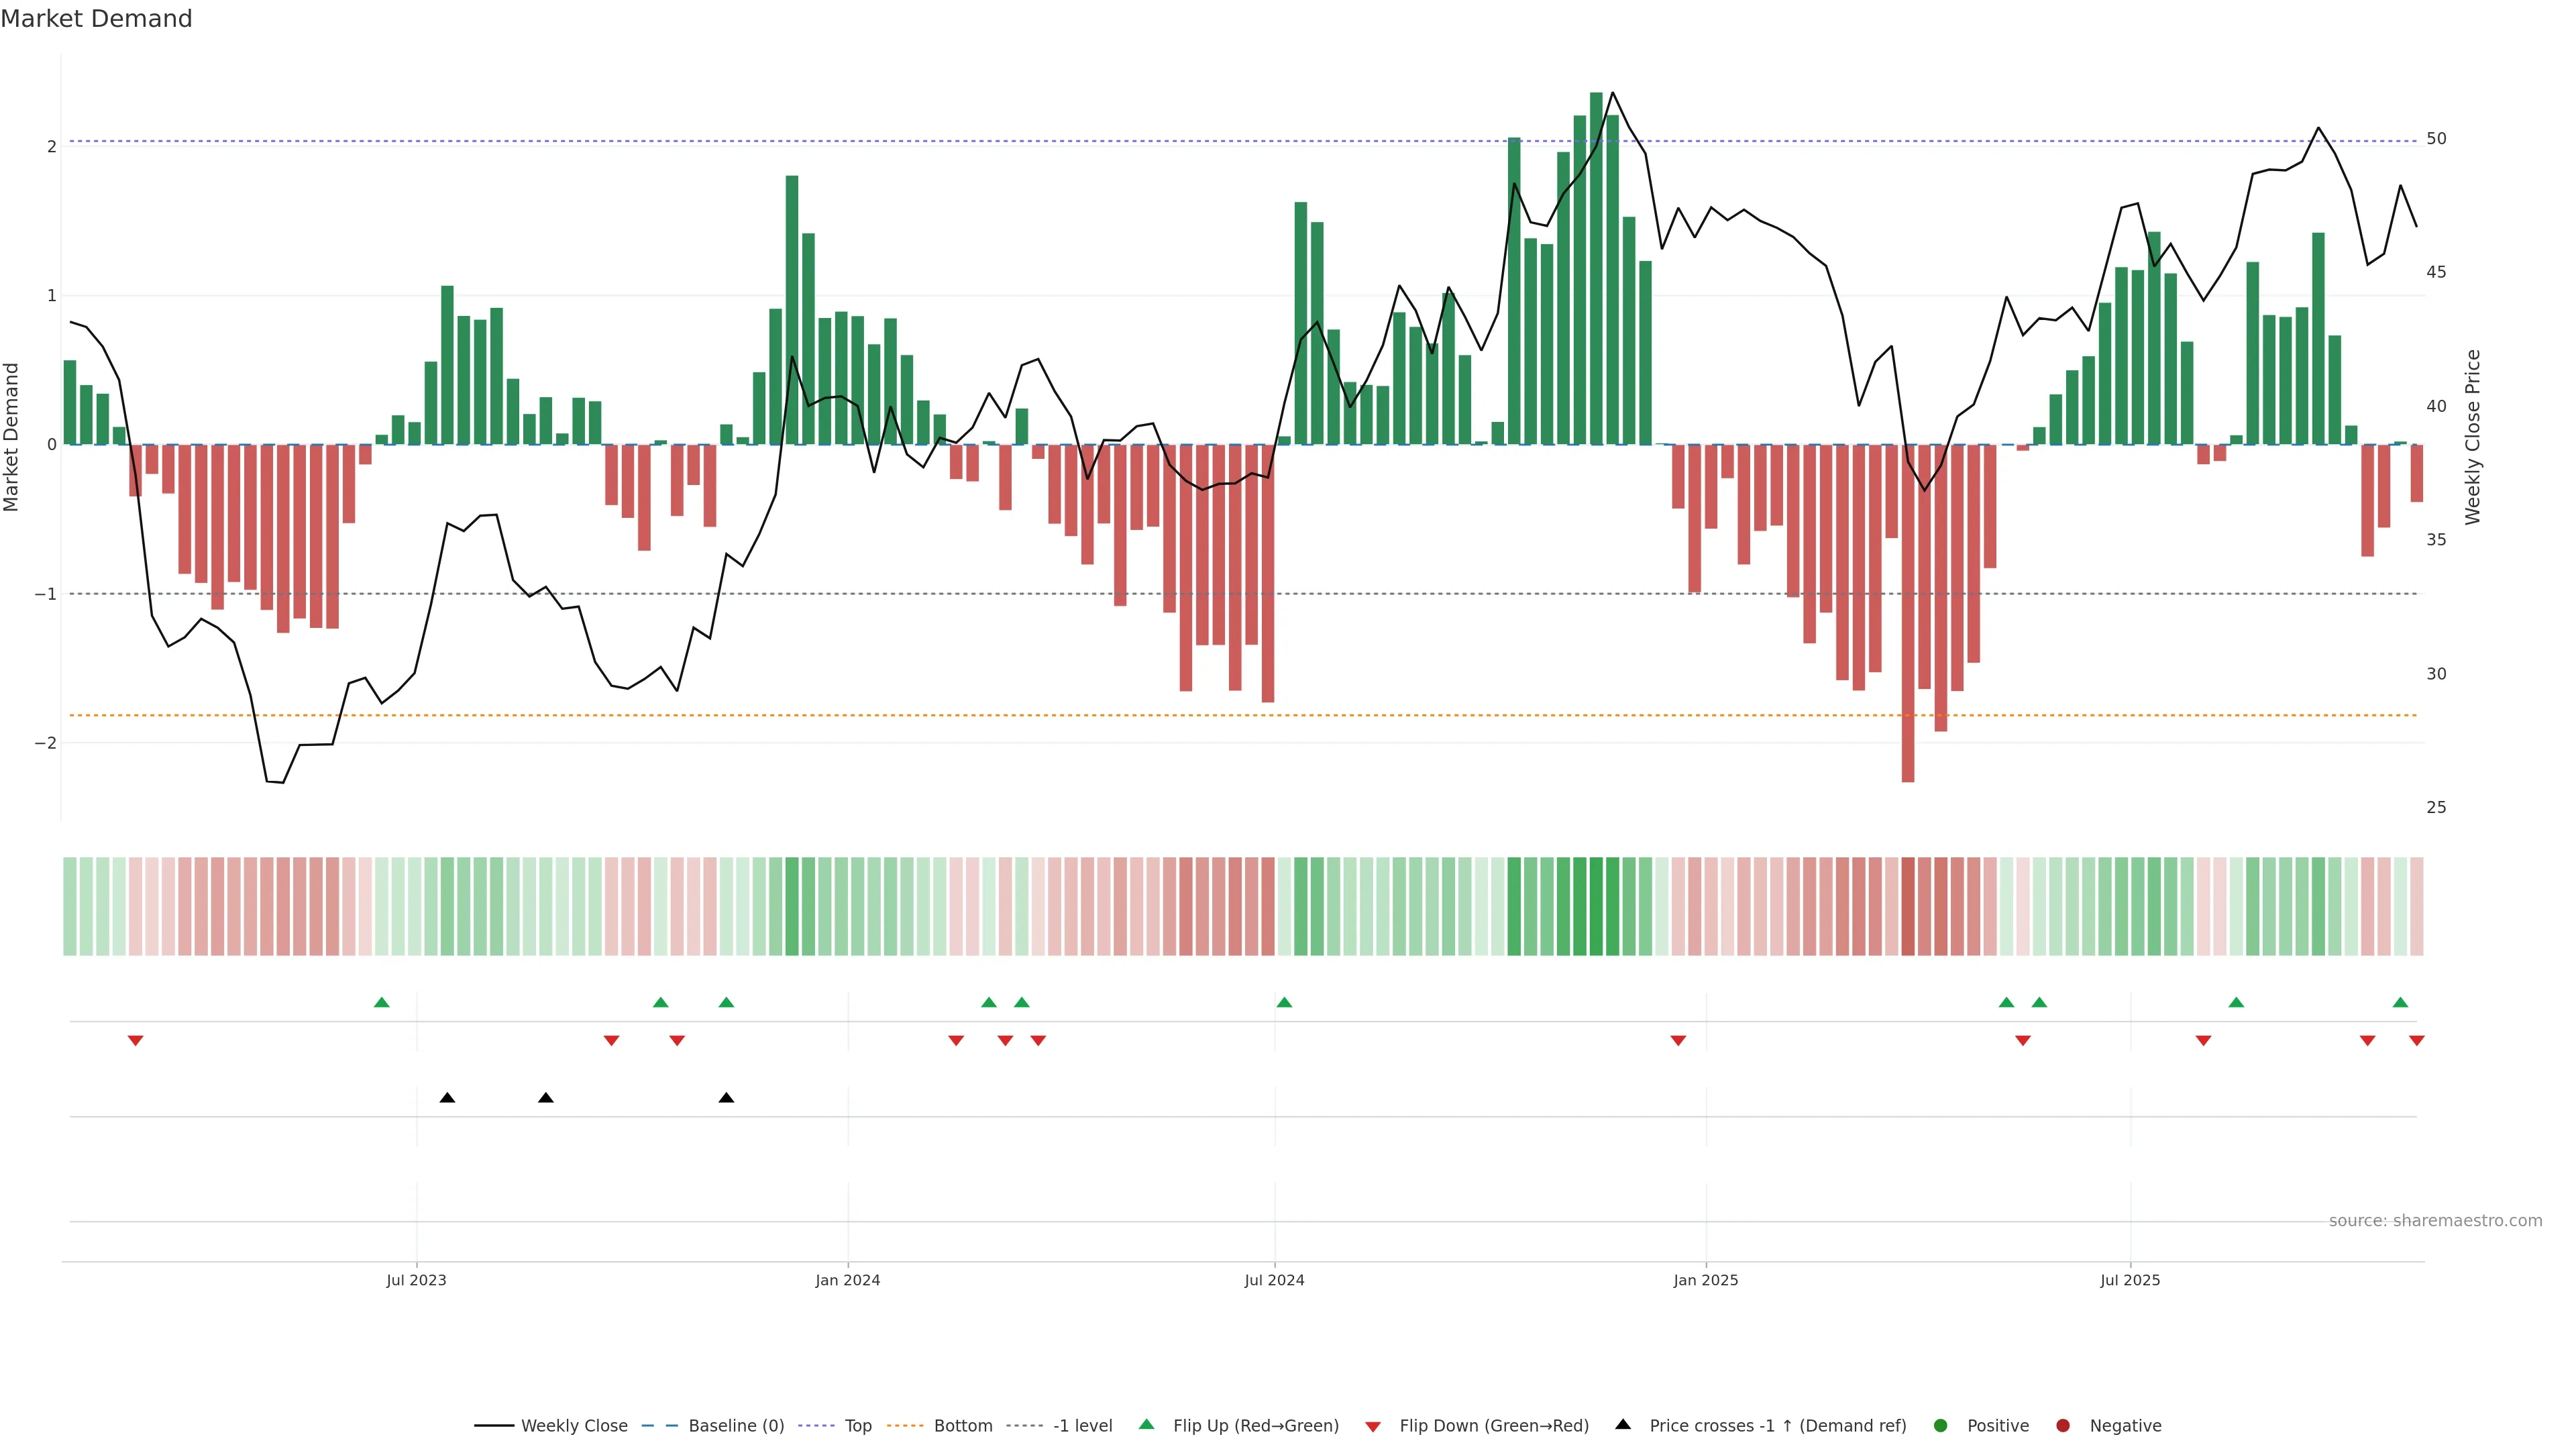This screenshot has height=1449, width=2576.
Task: Click the dark red Negative circle in legend
Action: pos(2063,1425)
